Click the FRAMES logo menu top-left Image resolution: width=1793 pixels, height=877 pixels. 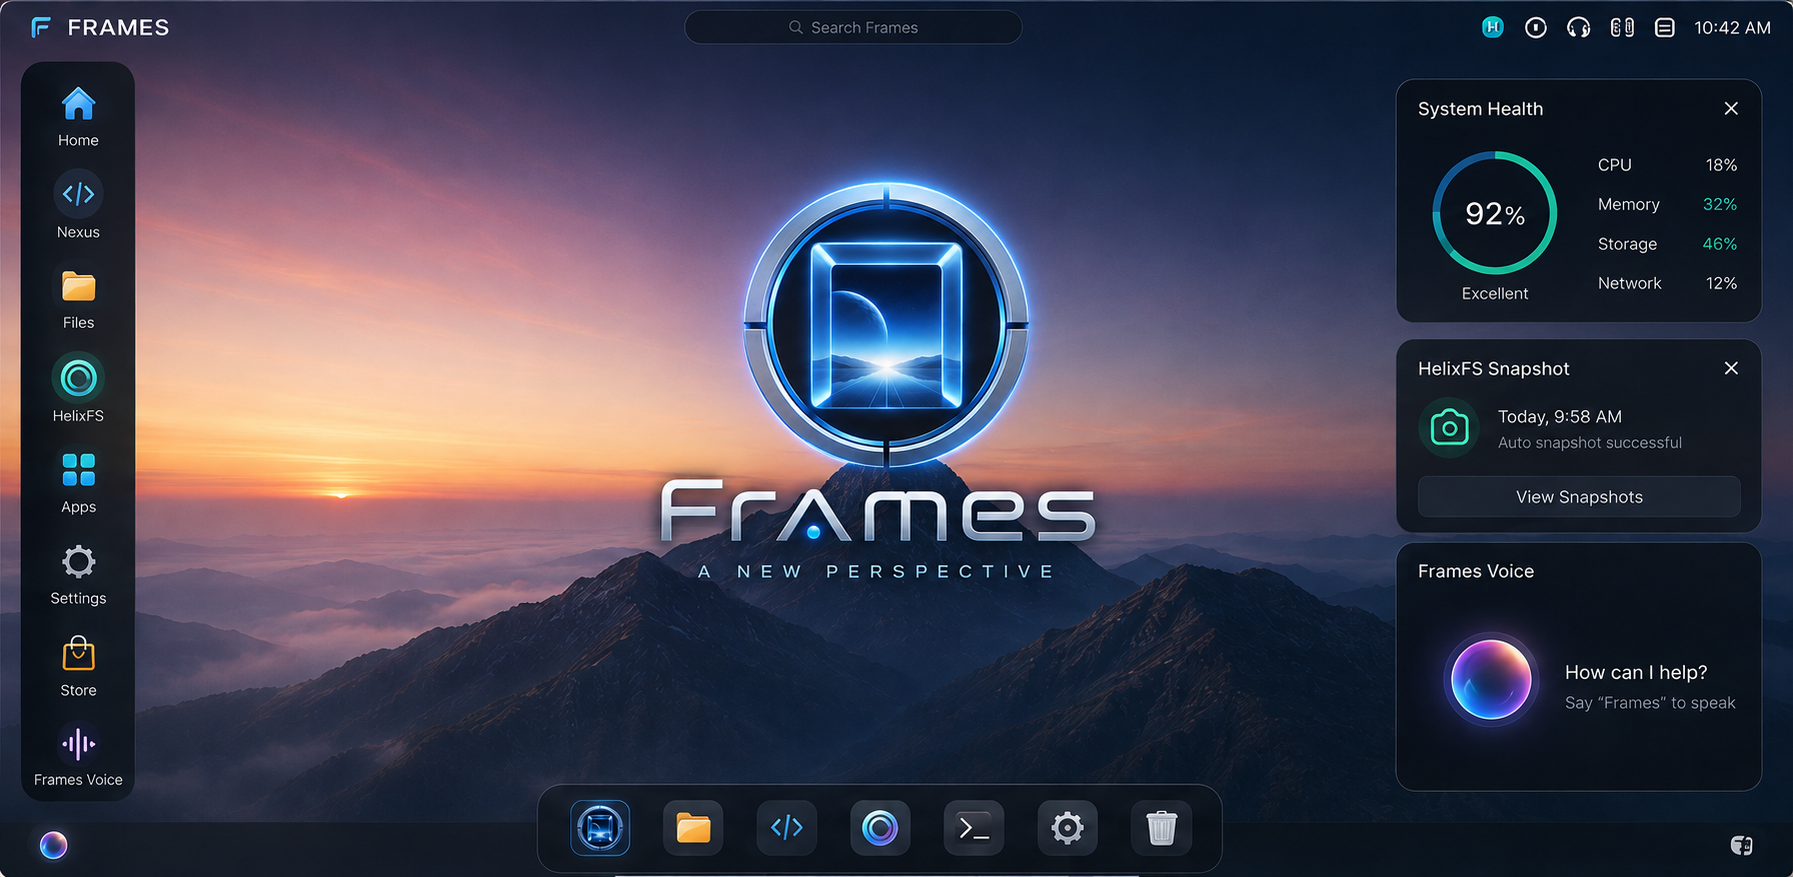click(x=100, y=27)
